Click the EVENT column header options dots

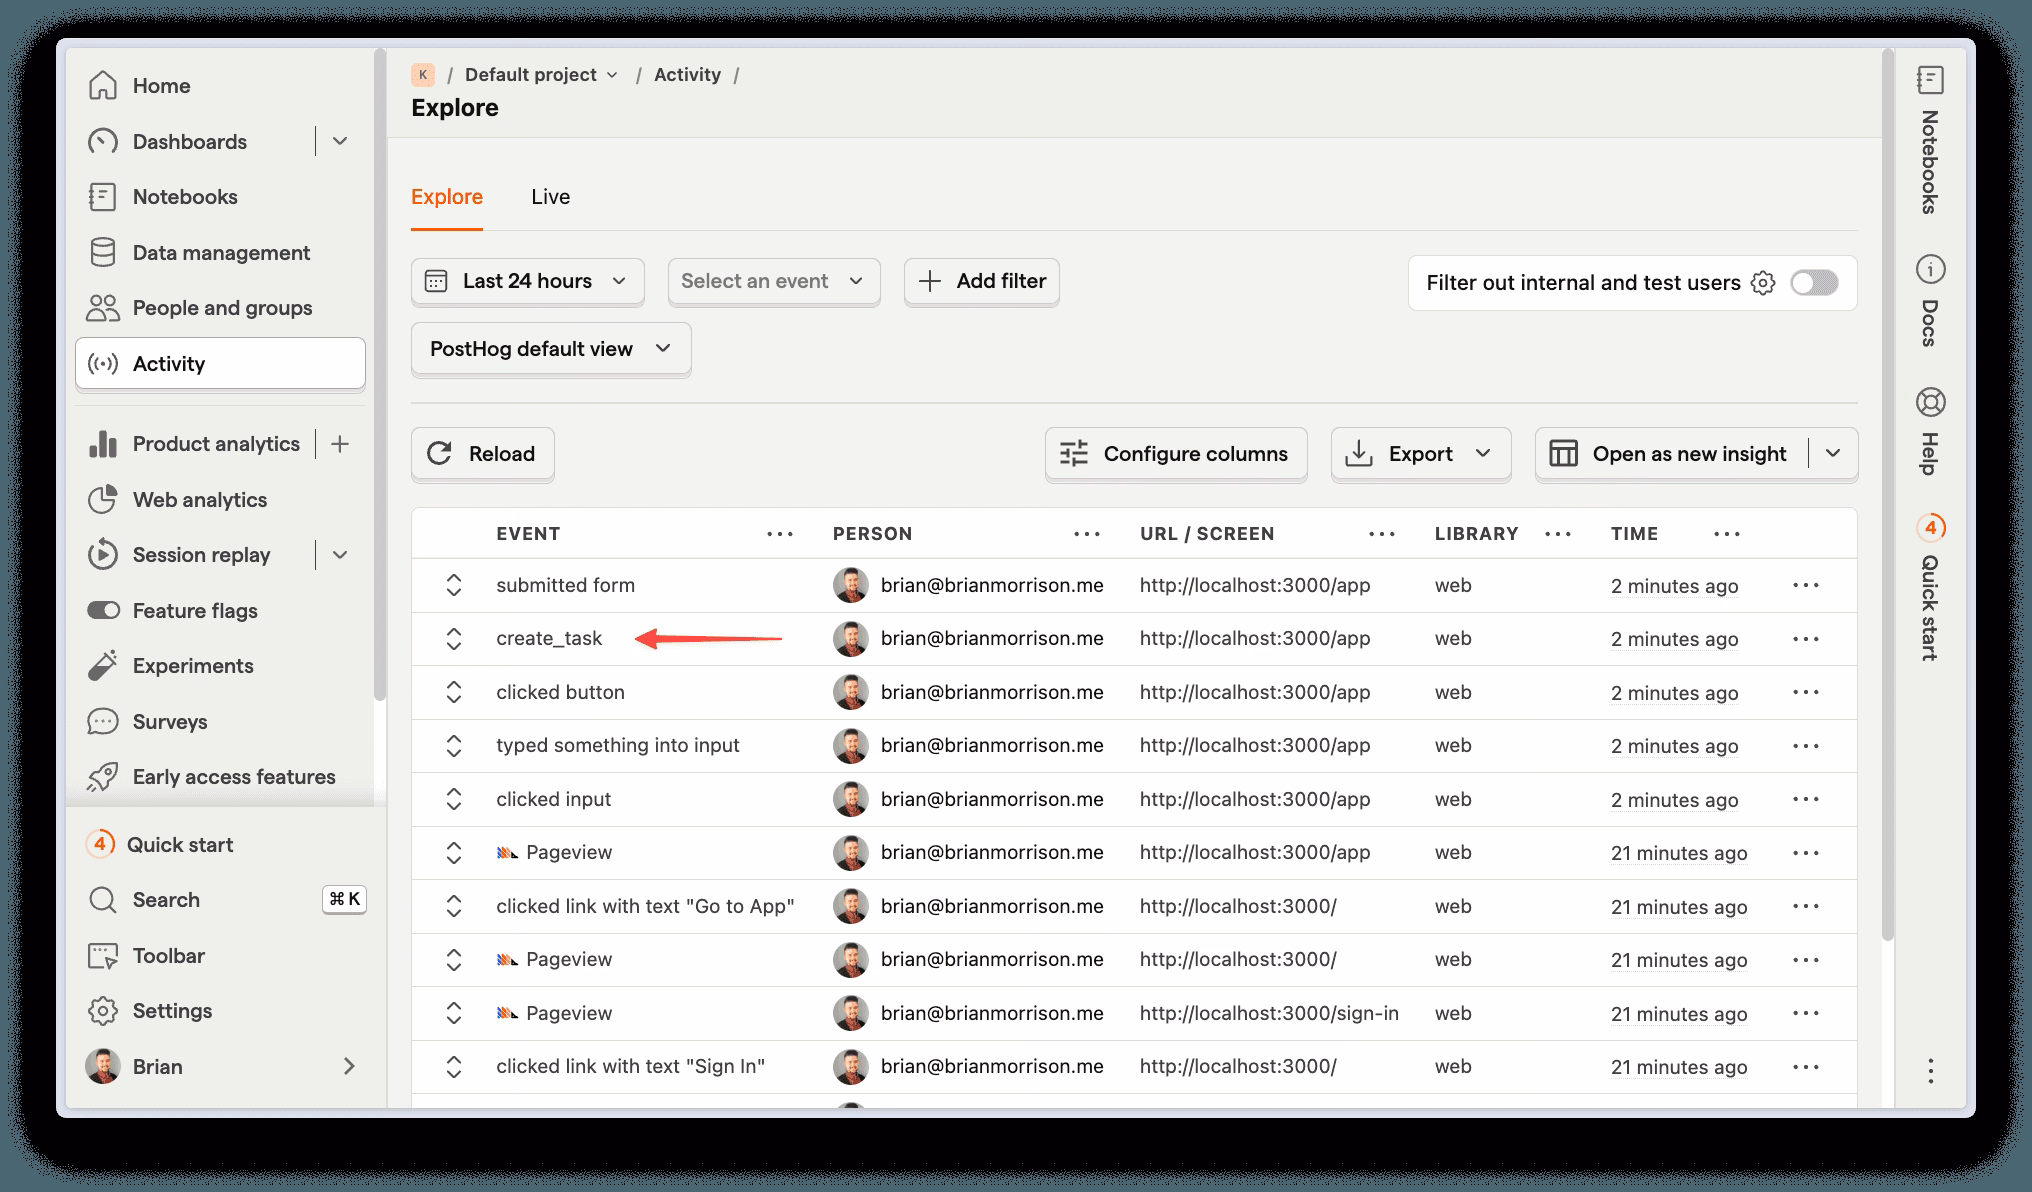[x=780, y=534]
